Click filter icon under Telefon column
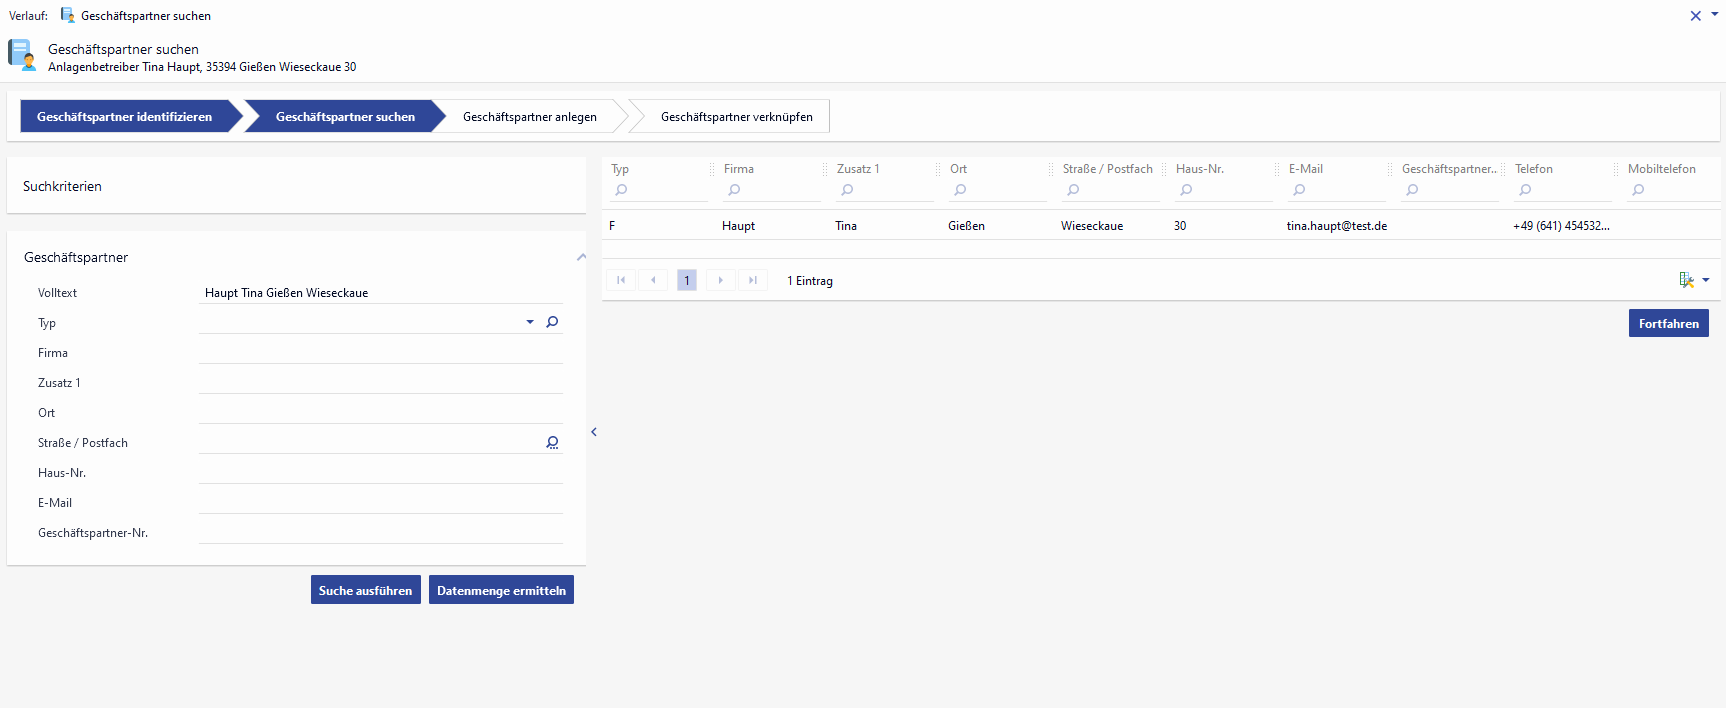 tap(1525, 190)
